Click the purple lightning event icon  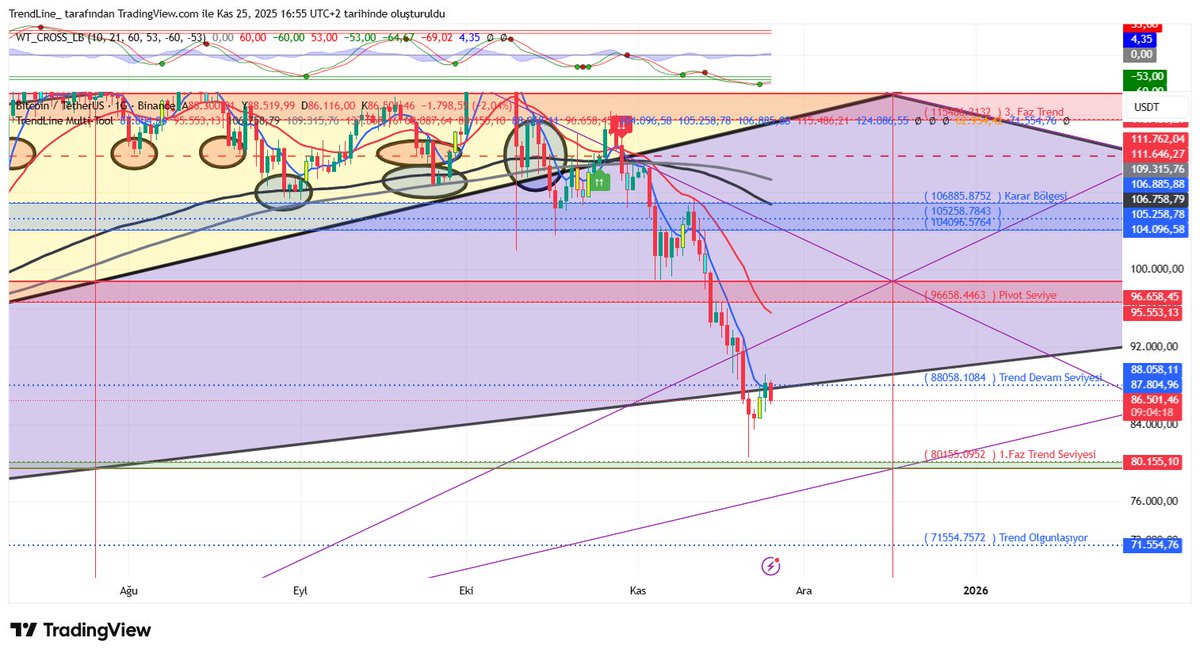(771, 566)
